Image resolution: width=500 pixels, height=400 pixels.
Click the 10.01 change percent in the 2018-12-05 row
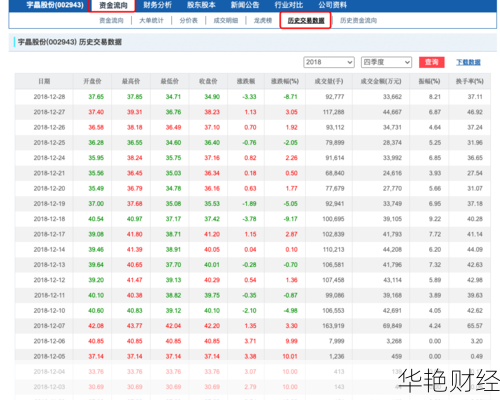point(290,356)
